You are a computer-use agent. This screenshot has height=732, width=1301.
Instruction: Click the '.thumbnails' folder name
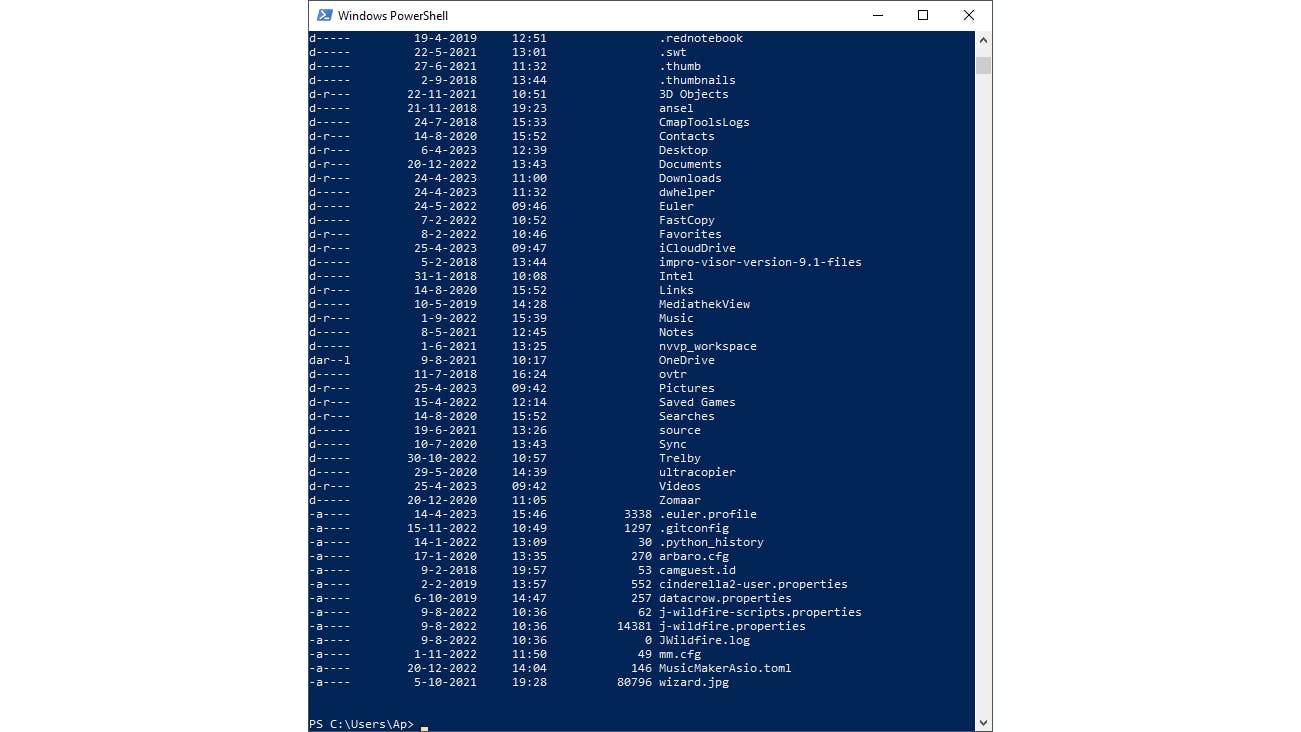(697, 80)
